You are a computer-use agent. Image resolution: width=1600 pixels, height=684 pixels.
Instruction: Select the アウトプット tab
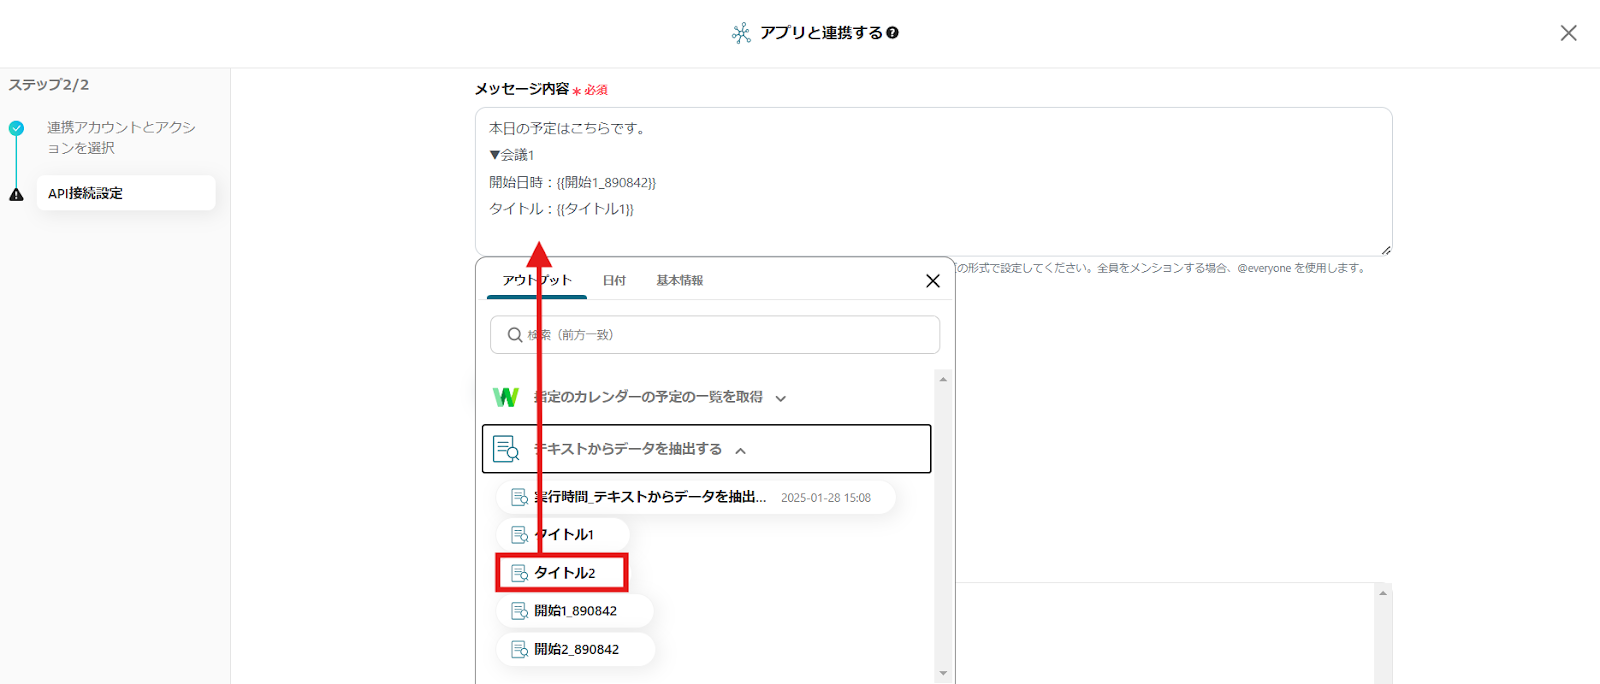coord(537,281)
